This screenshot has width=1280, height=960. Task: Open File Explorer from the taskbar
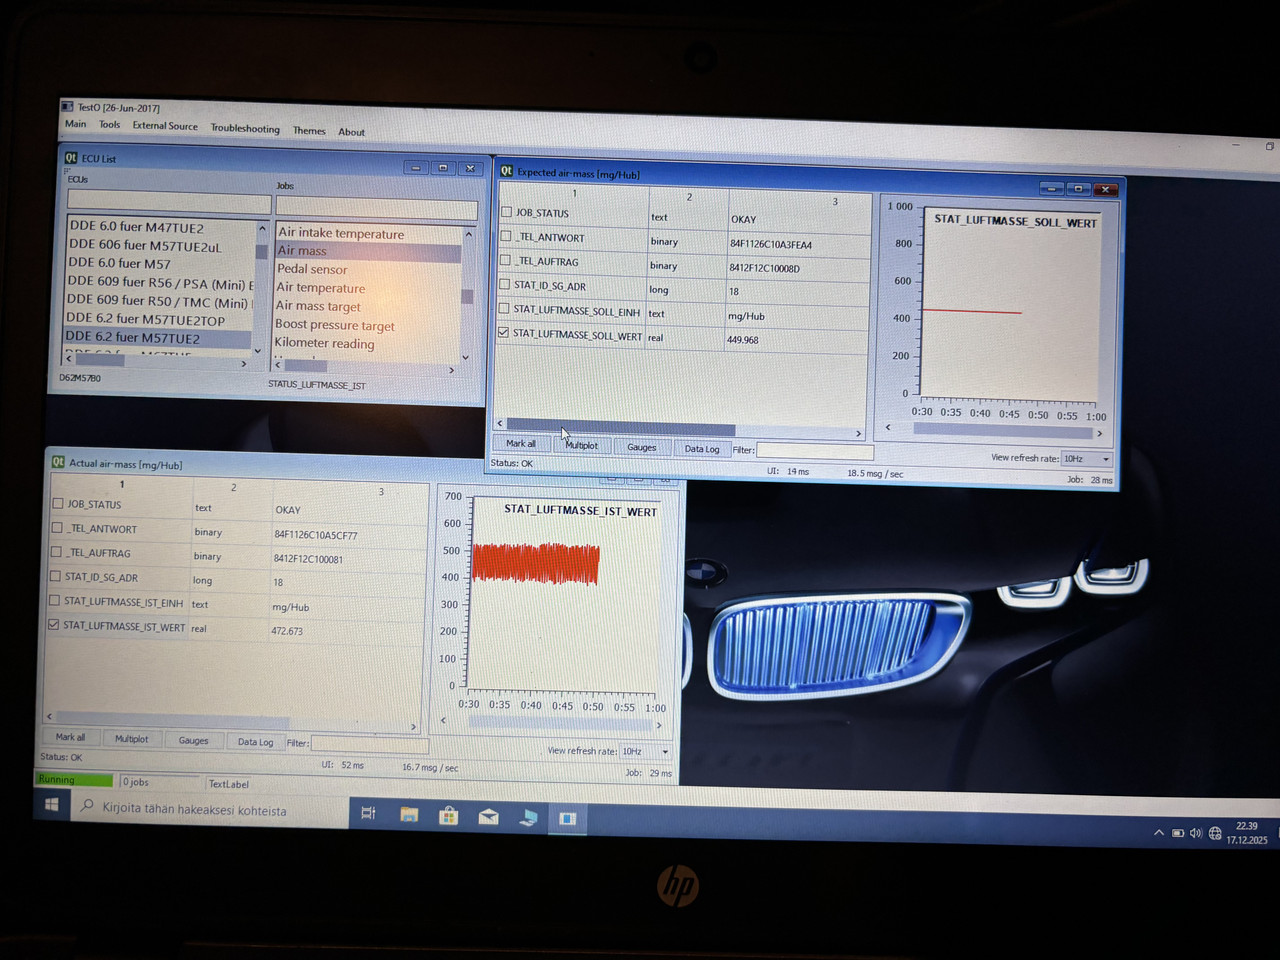pyautogui.click(x=409, y=815)
